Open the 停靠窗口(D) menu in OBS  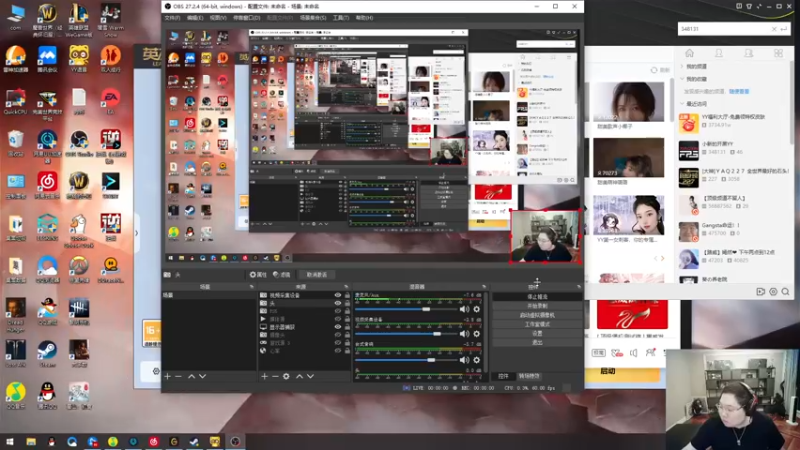246,18
